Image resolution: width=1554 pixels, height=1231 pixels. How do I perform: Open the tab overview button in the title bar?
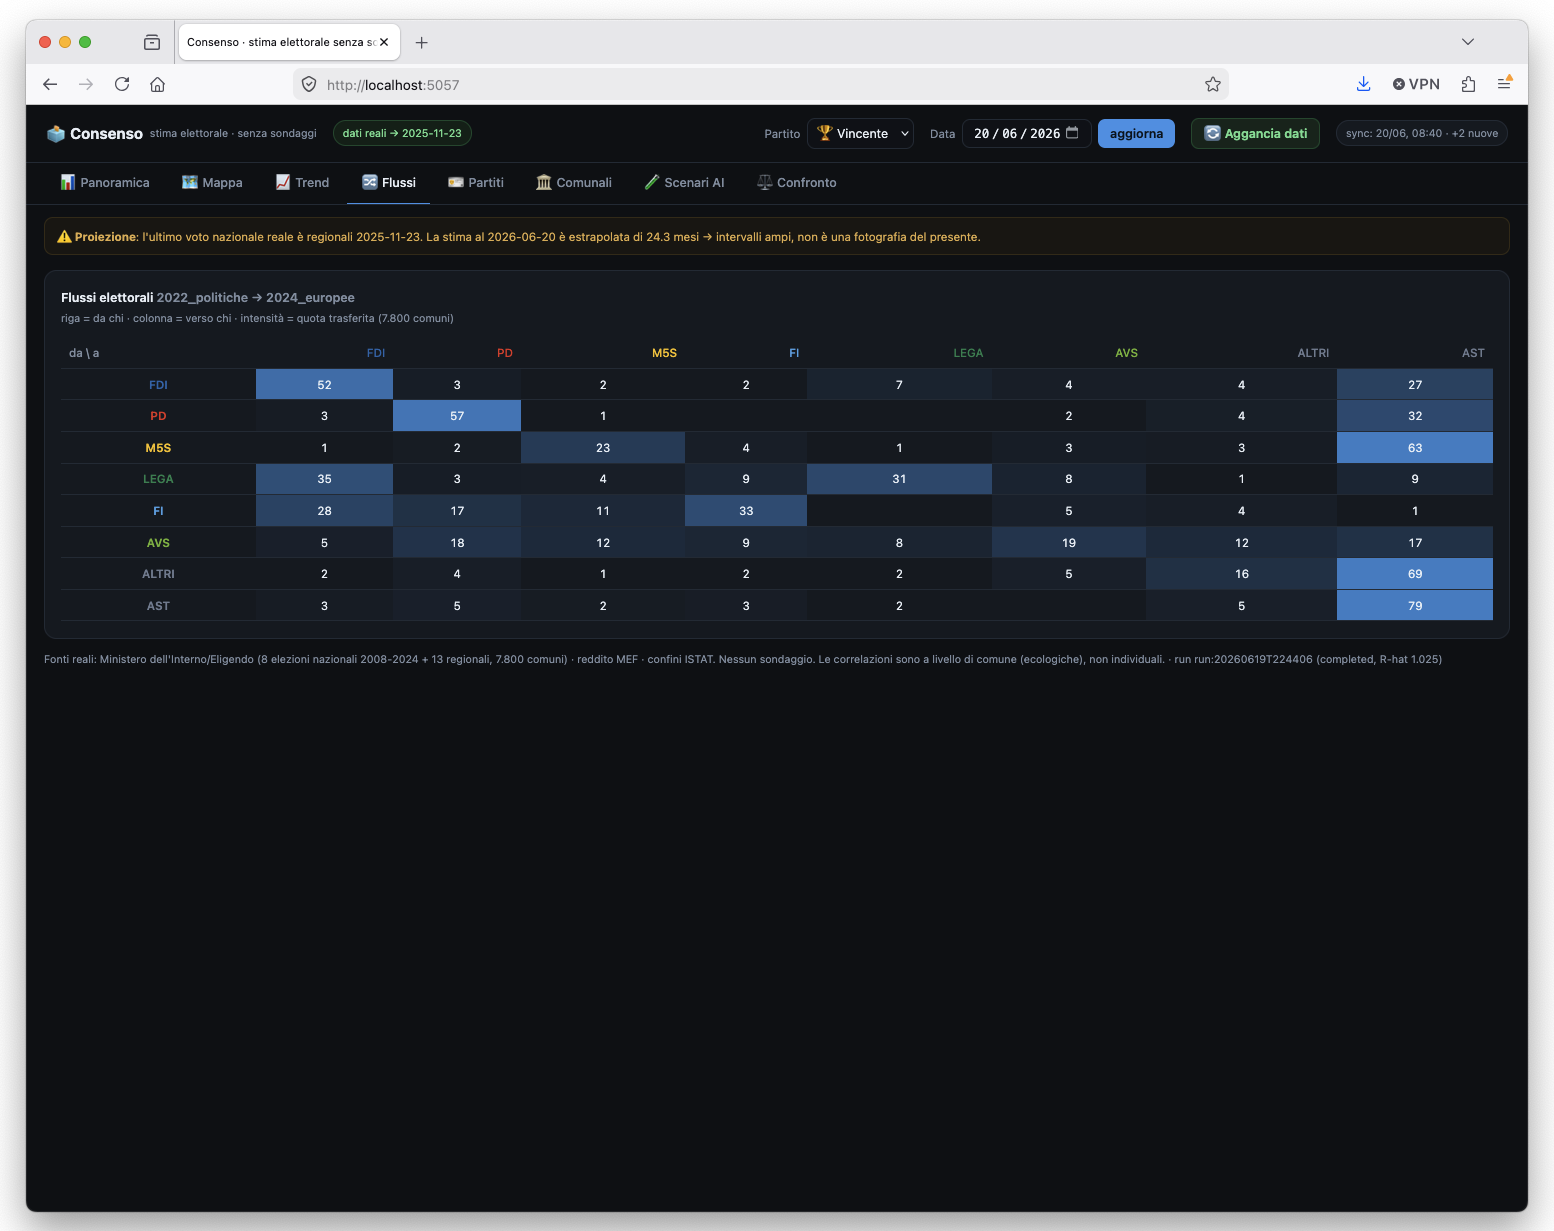[x=152, y=42]
